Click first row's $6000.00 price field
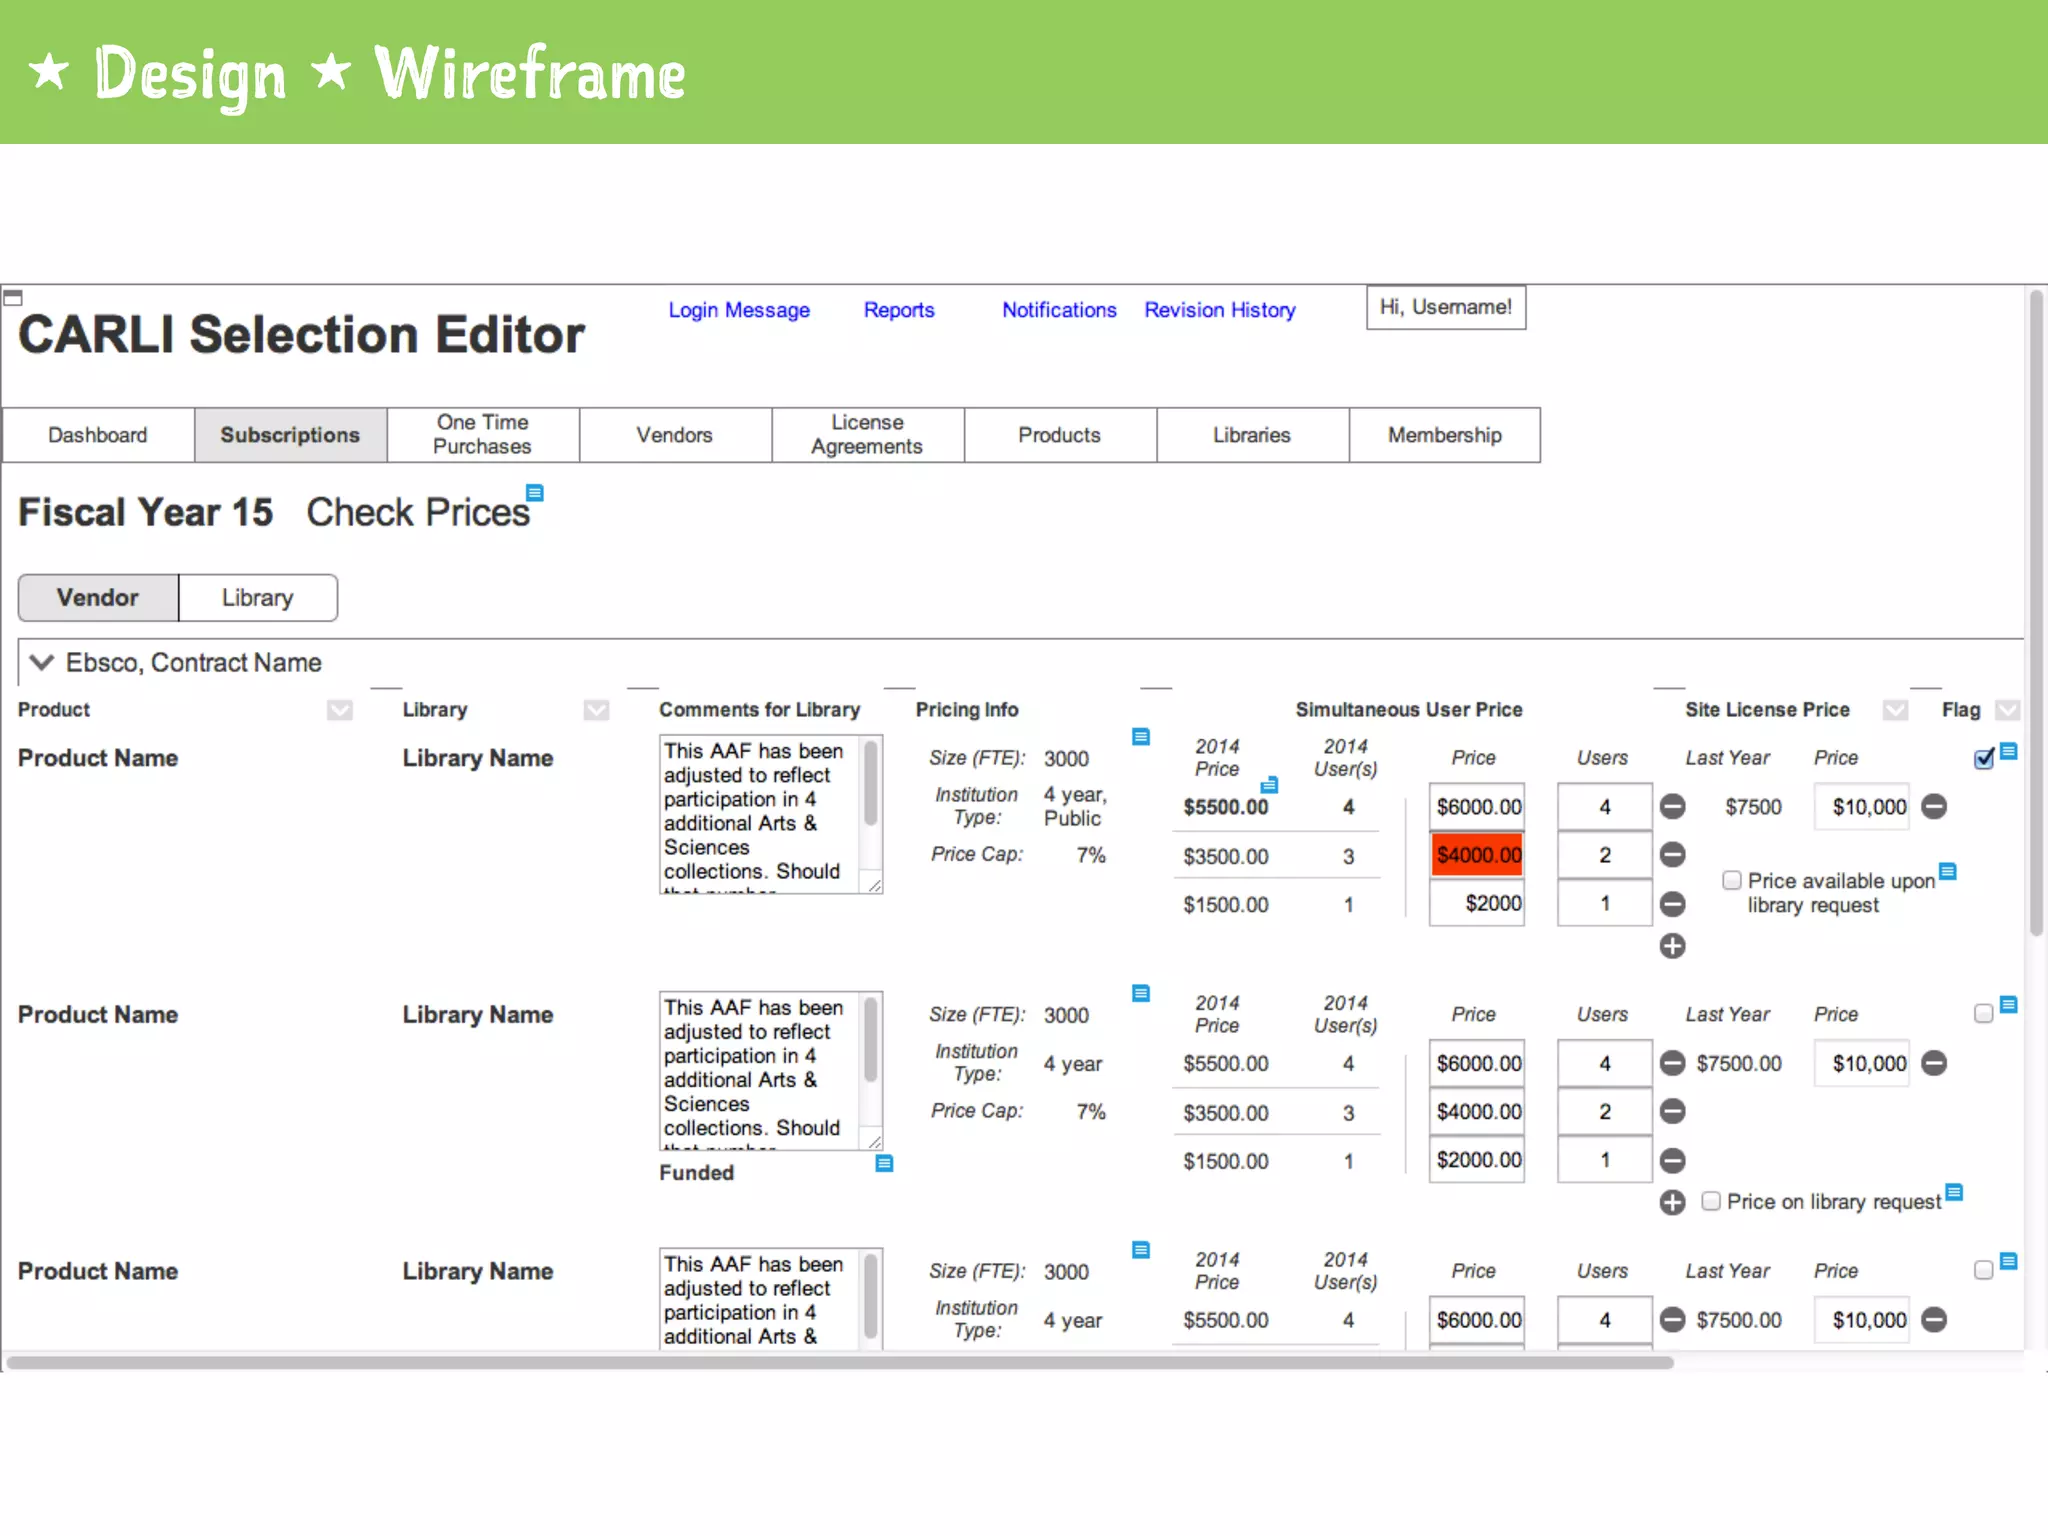 tap(1477, 806)
